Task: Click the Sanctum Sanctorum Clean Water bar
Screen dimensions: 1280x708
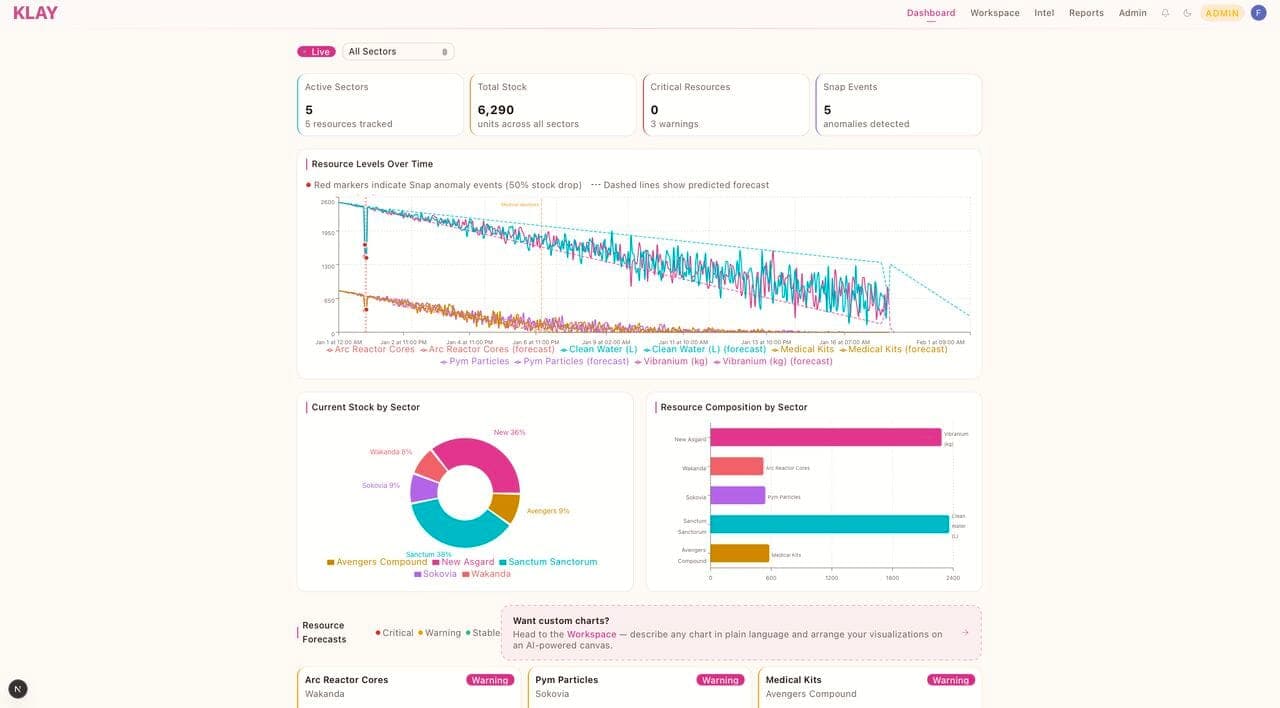Action: (x=829, y=524)
